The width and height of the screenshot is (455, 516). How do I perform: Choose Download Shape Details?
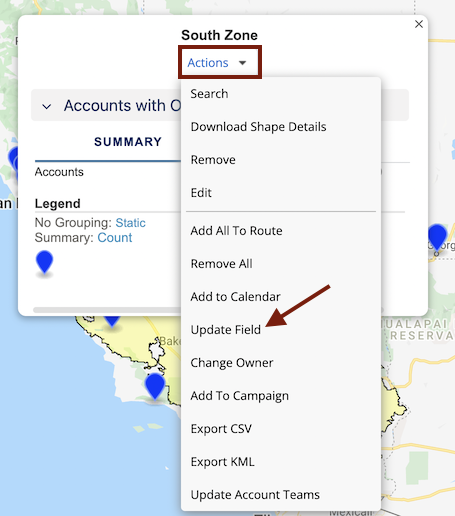(x=258, y=127)
